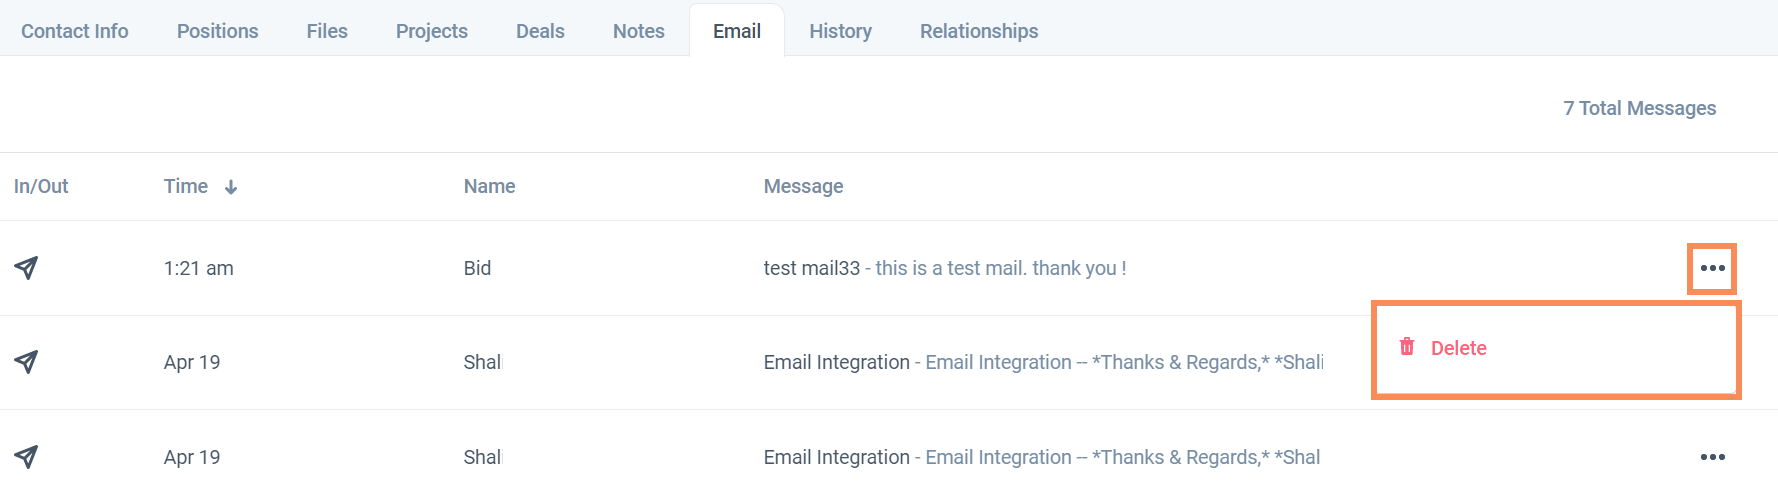Open the Notes tab

[638, 31]
